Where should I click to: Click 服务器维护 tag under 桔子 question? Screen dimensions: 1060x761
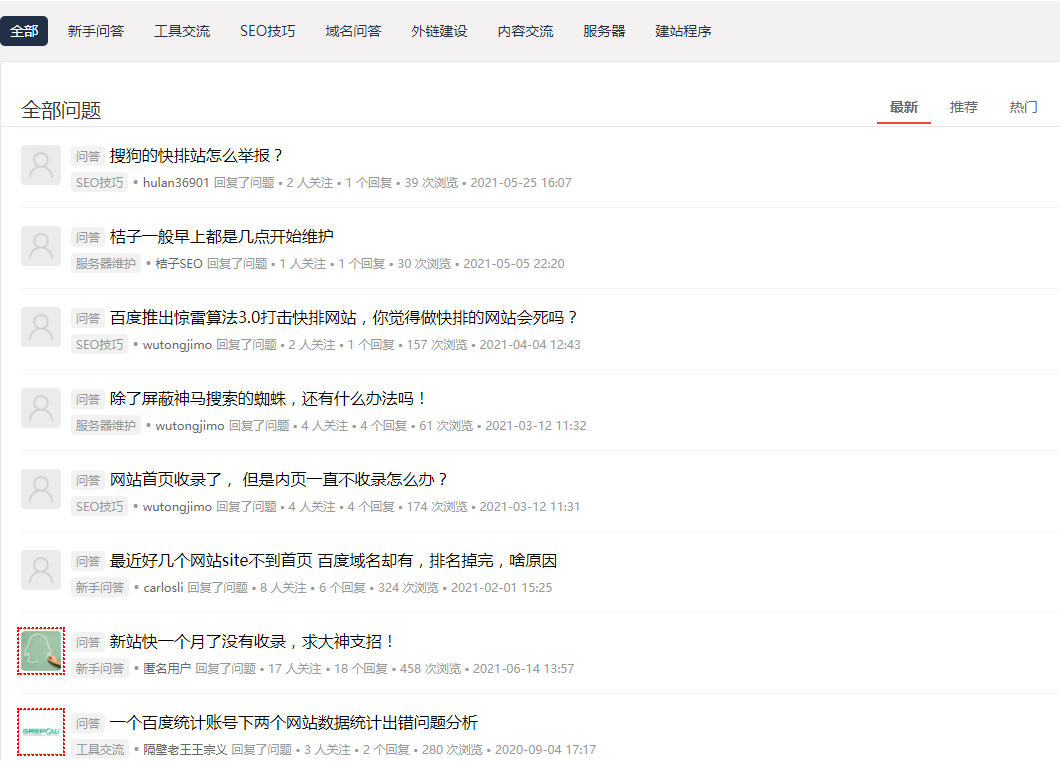click(x=106, y=264)
